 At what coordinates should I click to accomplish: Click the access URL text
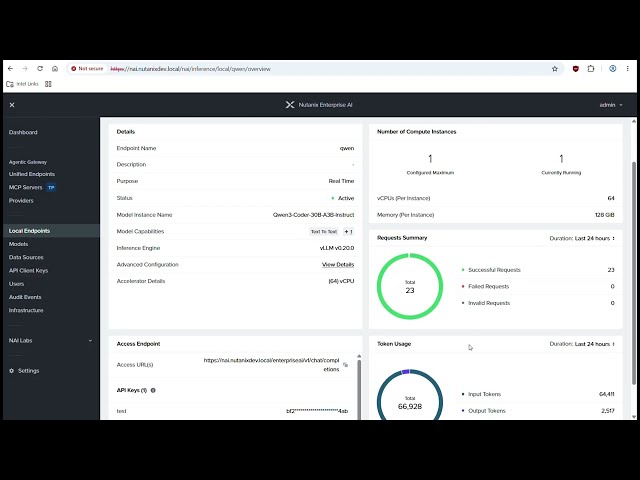pyautogui.click(x=271, y=364)
